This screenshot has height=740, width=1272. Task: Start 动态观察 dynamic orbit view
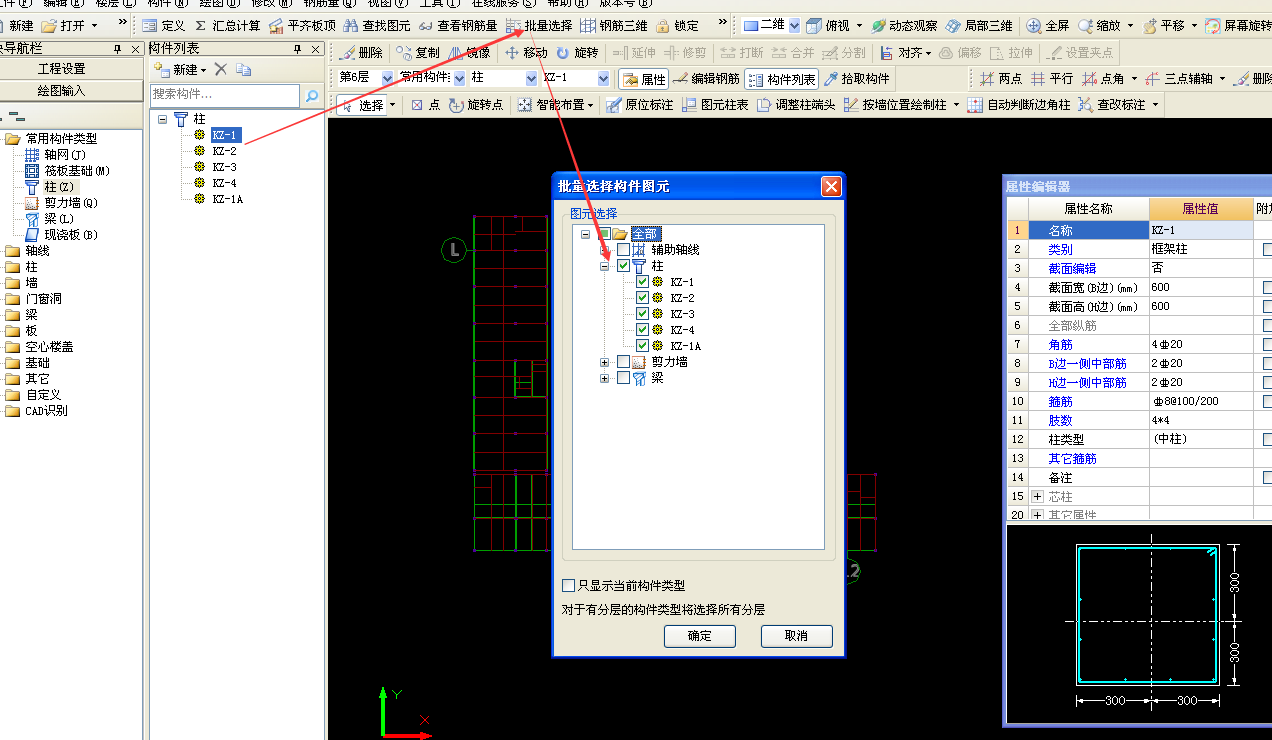tap(904, 25)
